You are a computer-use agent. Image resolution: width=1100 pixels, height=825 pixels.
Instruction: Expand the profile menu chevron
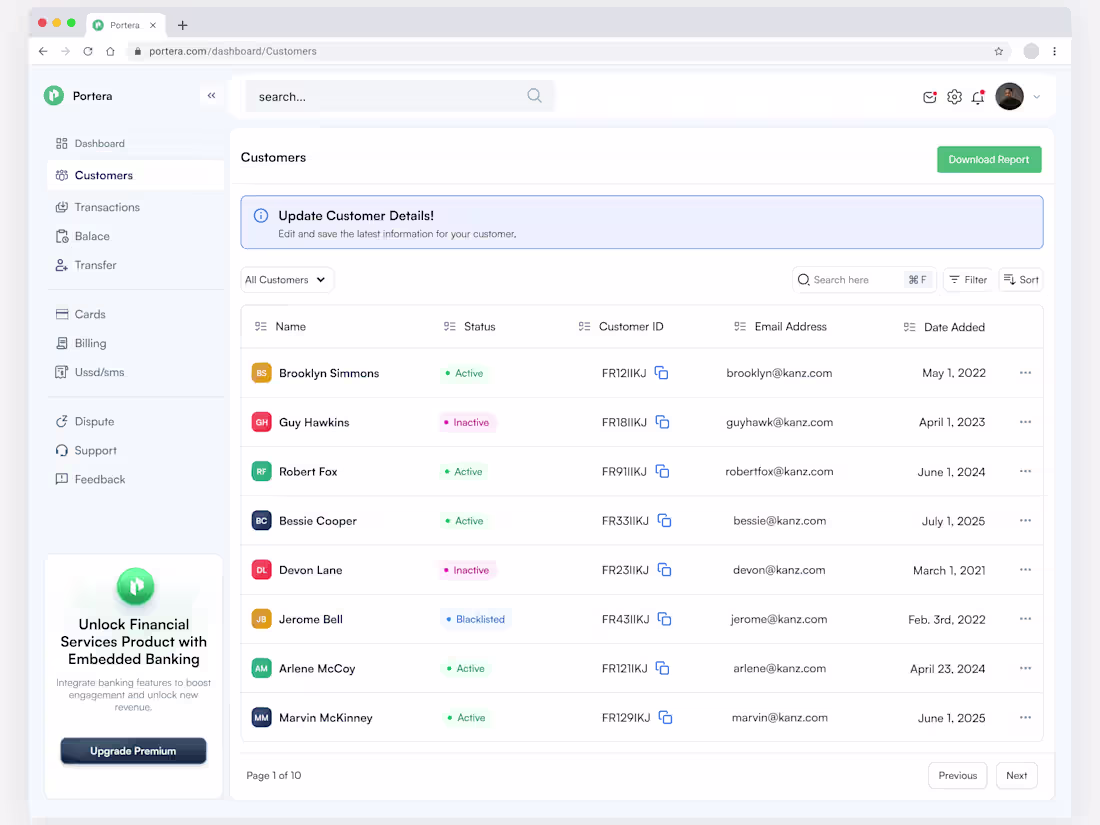[1036, 97]
